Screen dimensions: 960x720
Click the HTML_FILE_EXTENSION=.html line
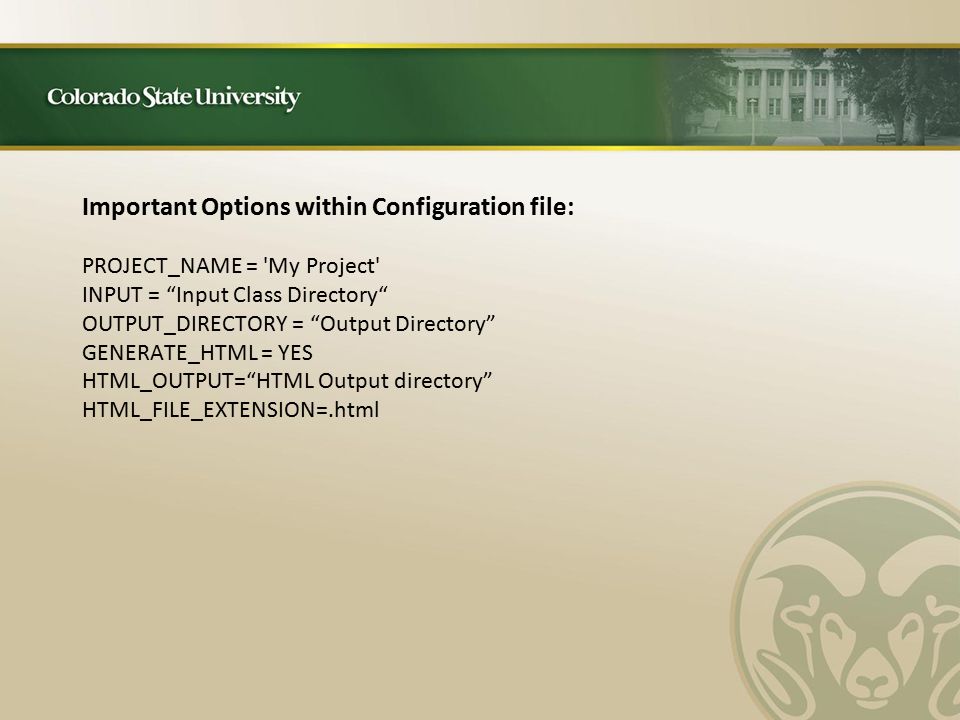point(231,410)
